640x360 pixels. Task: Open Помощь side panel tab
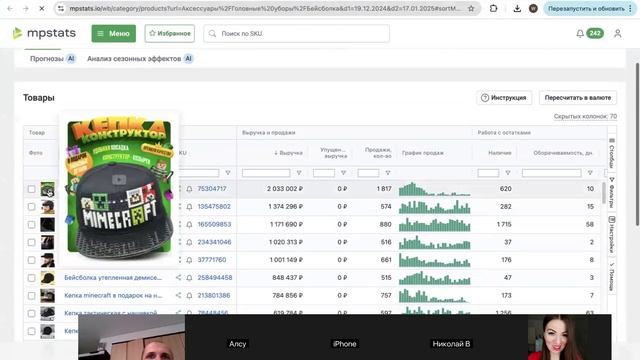612,276
